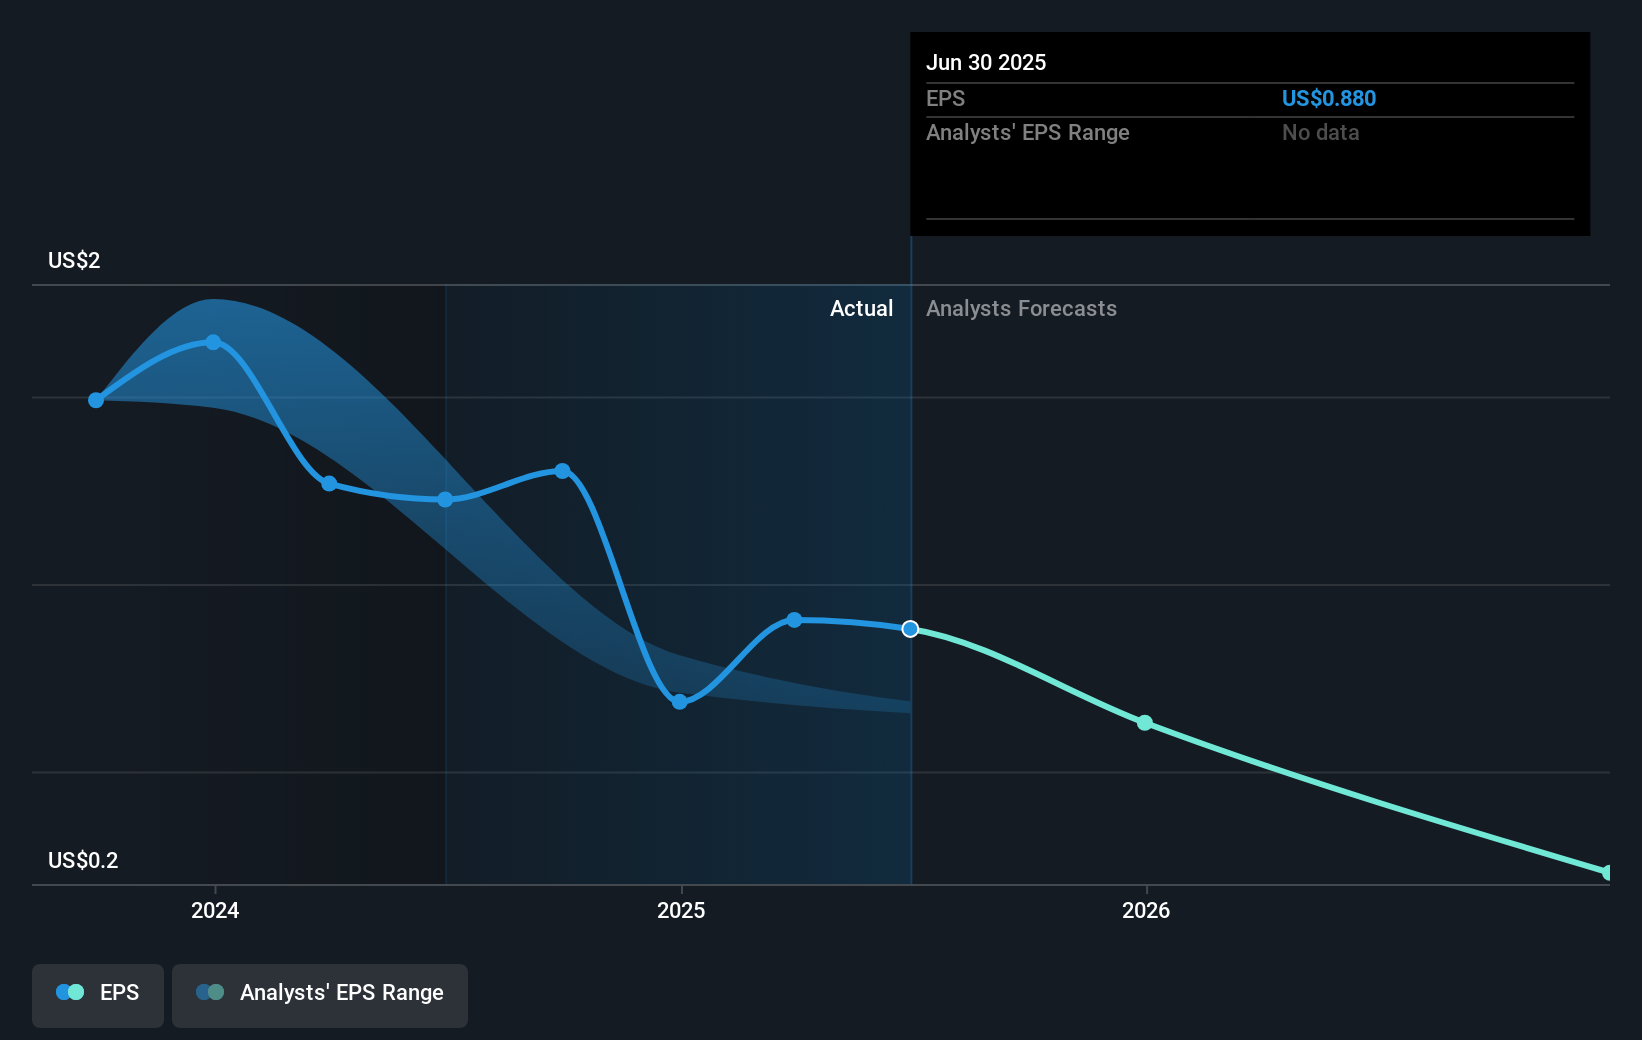Click the US$2 axis label
This screenshot has height=1040, width=1642.
click(72, 259)
